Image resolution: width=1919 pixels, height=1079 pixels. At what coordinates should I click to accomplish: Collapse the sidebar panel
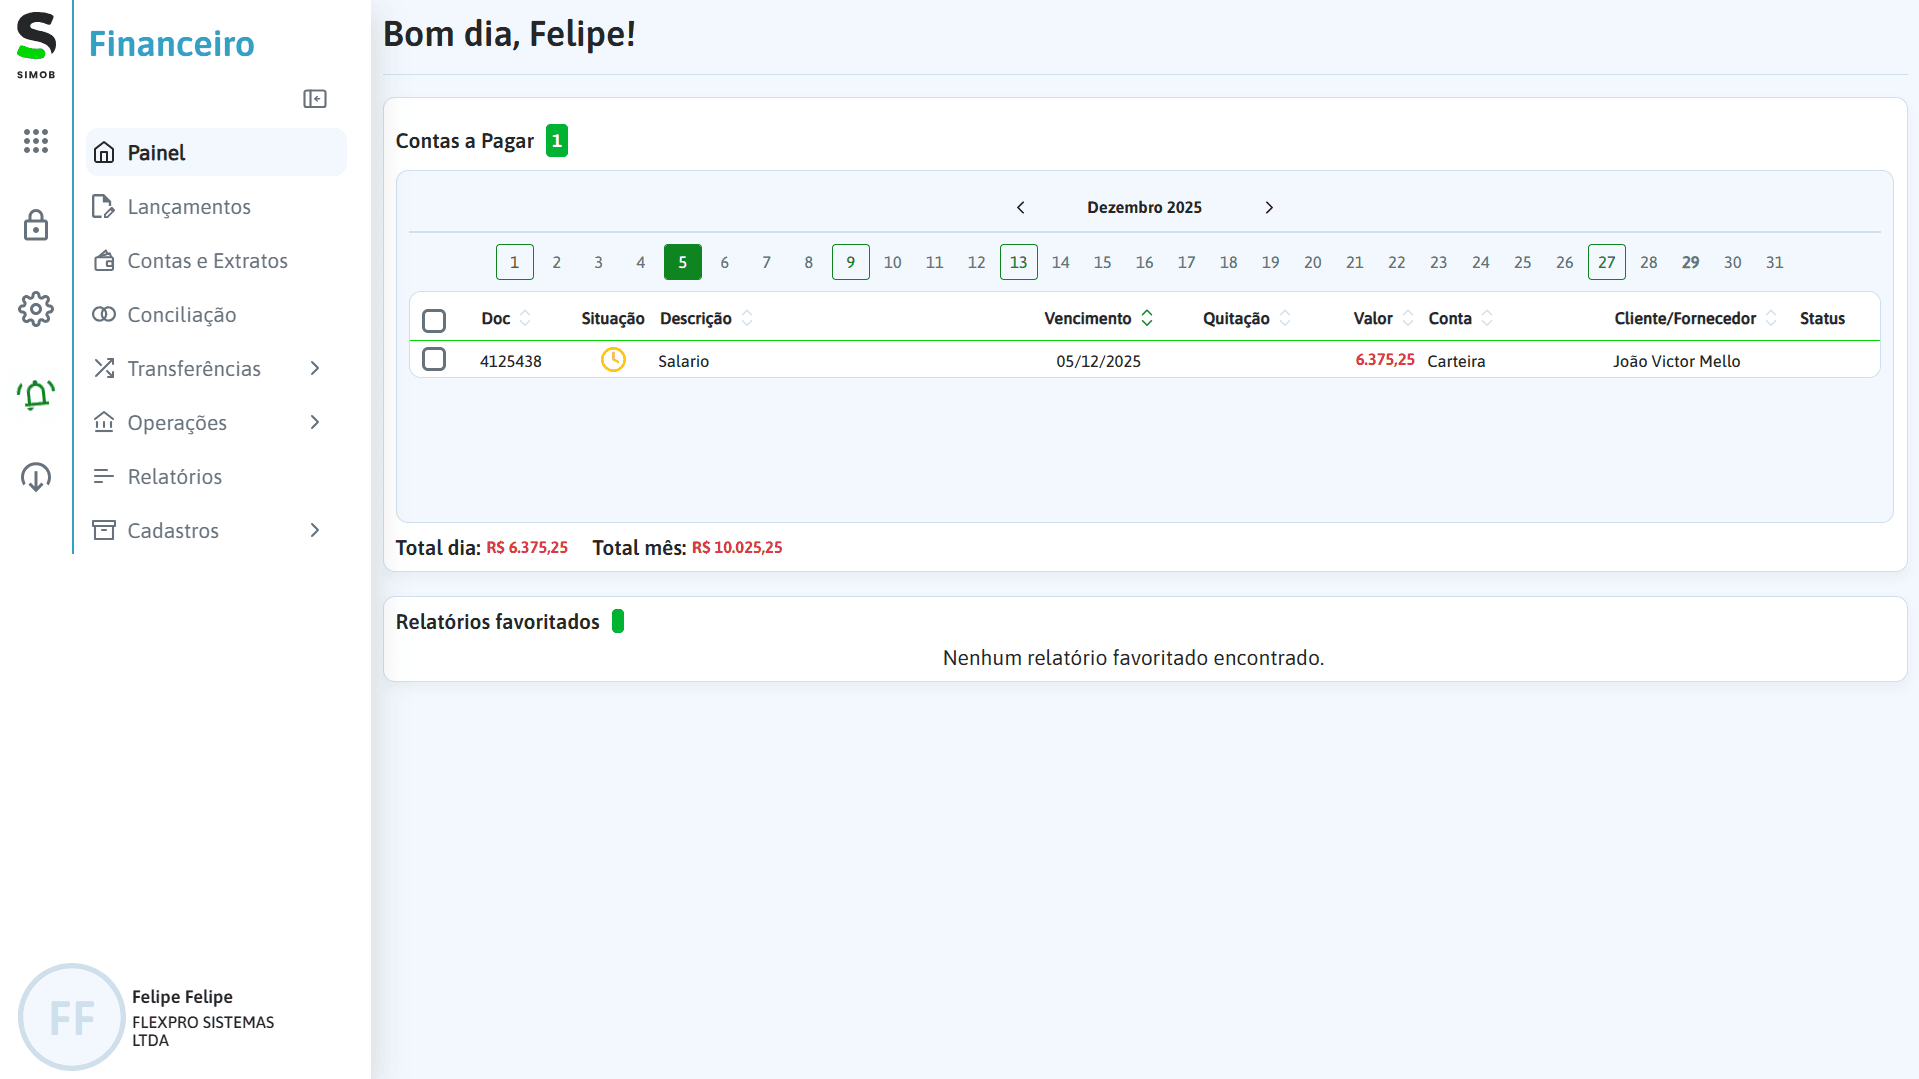click(315, 98)
